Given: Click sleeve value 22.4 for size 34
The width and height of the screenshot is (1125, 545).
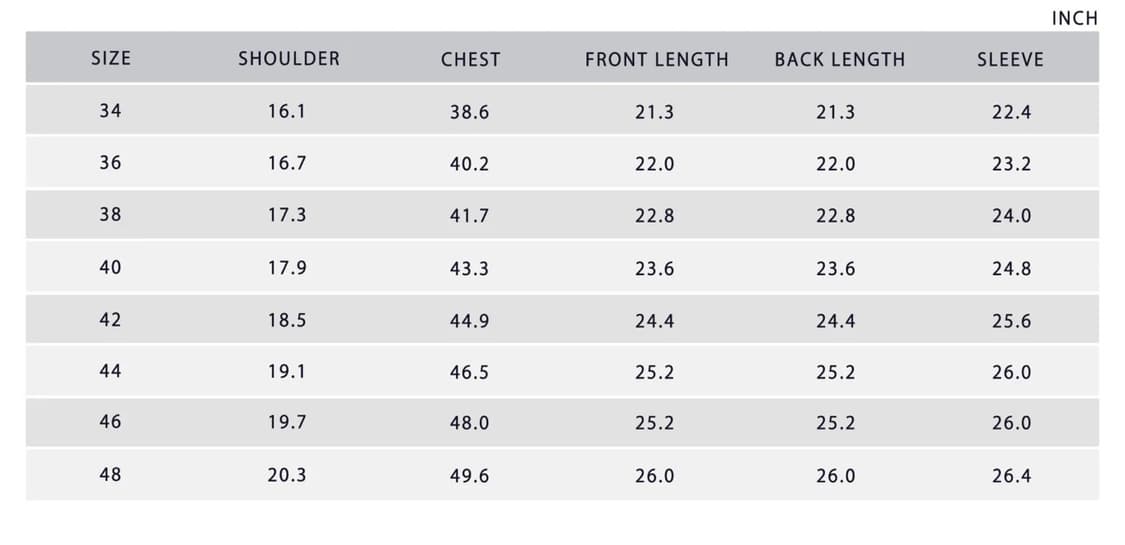Looking at the screenshot, I should [x=1011, y=112].
